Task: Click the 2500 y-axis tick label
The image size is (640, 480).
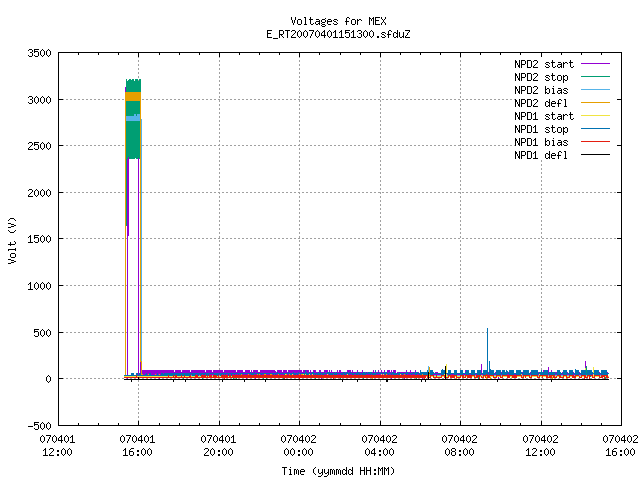Action: coord(39,146)
